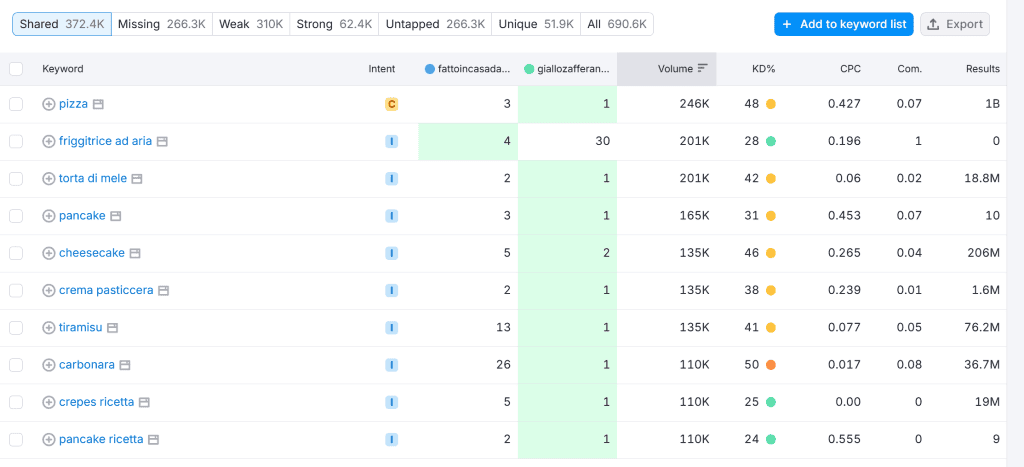Open the crema pasticcera keyword link
Viewport: 1024px width, 467px height.
[106, 290]
